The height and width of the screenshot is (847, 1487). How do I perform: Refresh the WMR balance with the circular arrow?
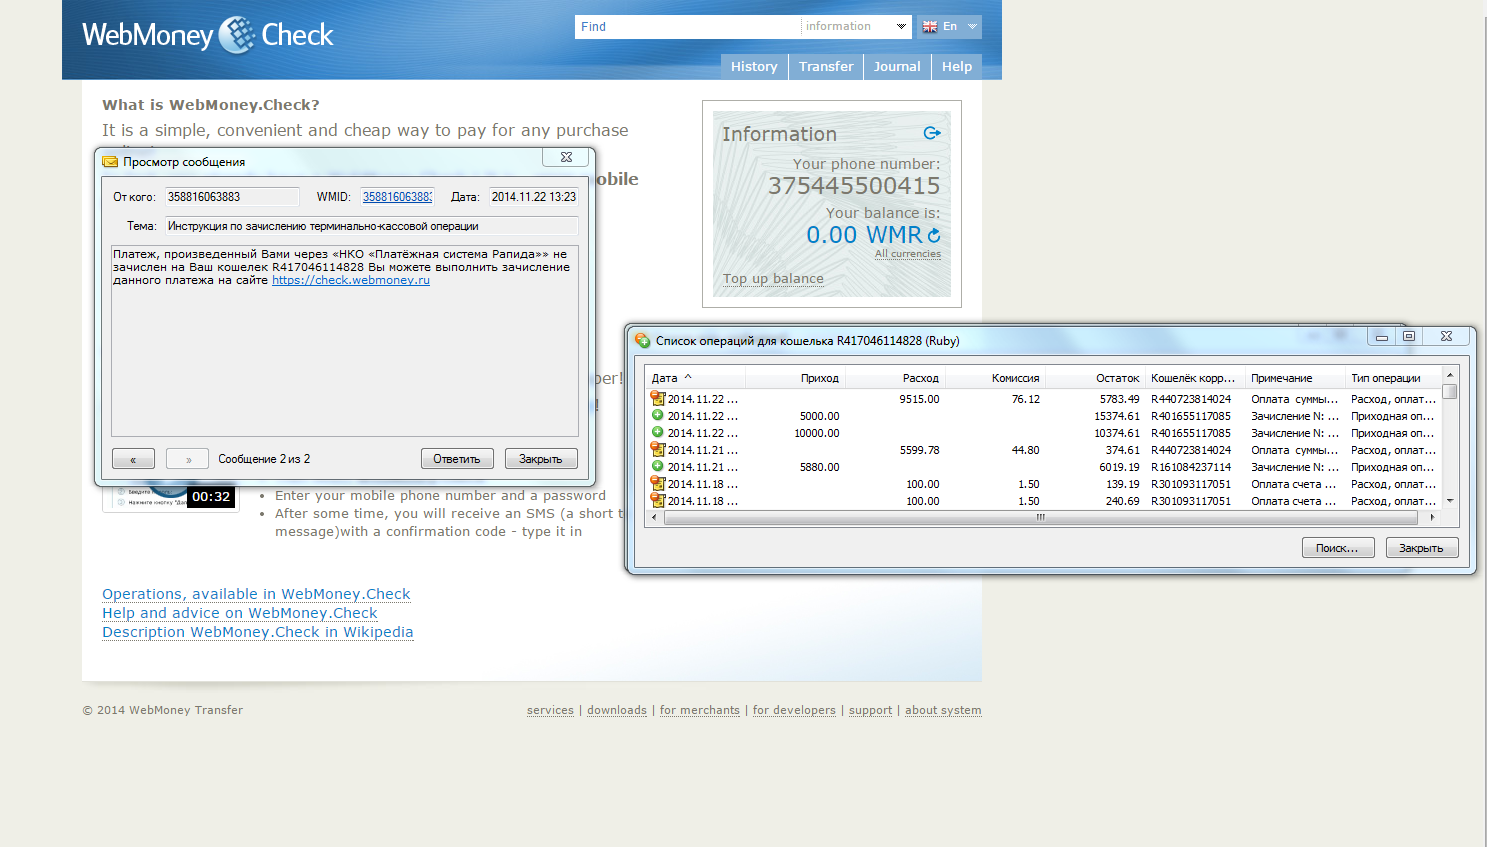[x=934, y=235]
